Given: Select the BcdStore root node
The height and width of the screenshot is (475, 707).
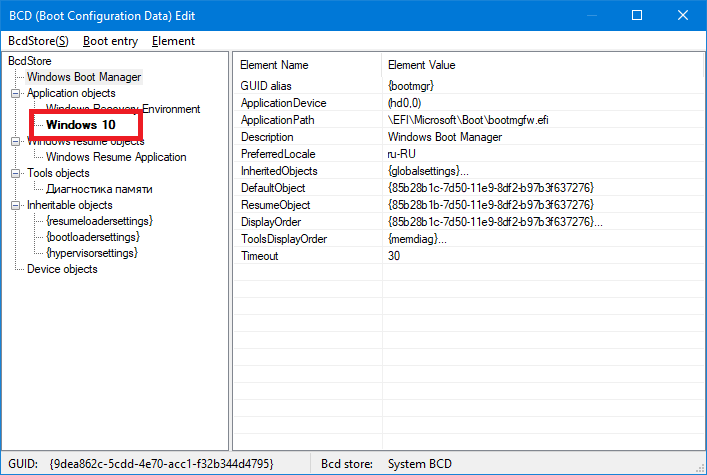Looking at the screenshot, I should coord(30,61).
